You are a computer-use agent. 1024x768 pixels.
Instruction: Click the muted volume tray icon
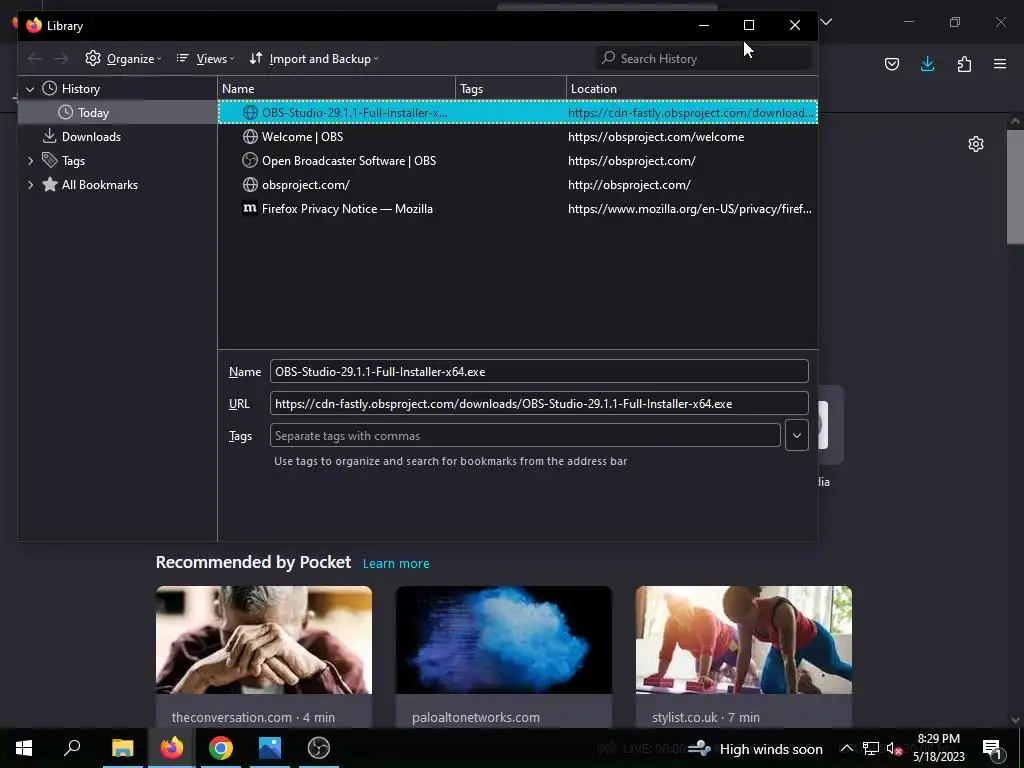tap(894, 748)
